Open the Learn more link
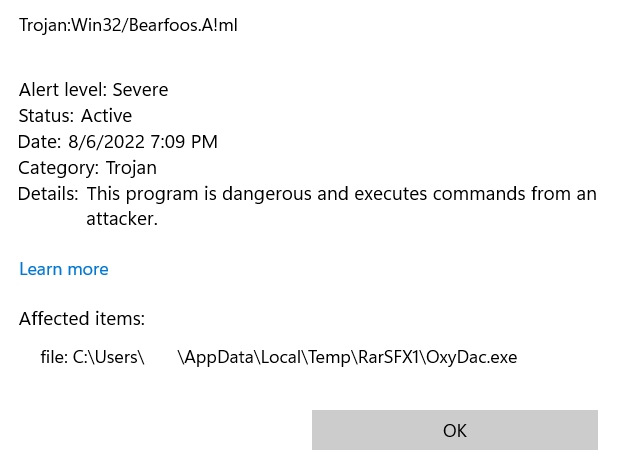Viewport: 625px width, 465px height. click(63, 269)
